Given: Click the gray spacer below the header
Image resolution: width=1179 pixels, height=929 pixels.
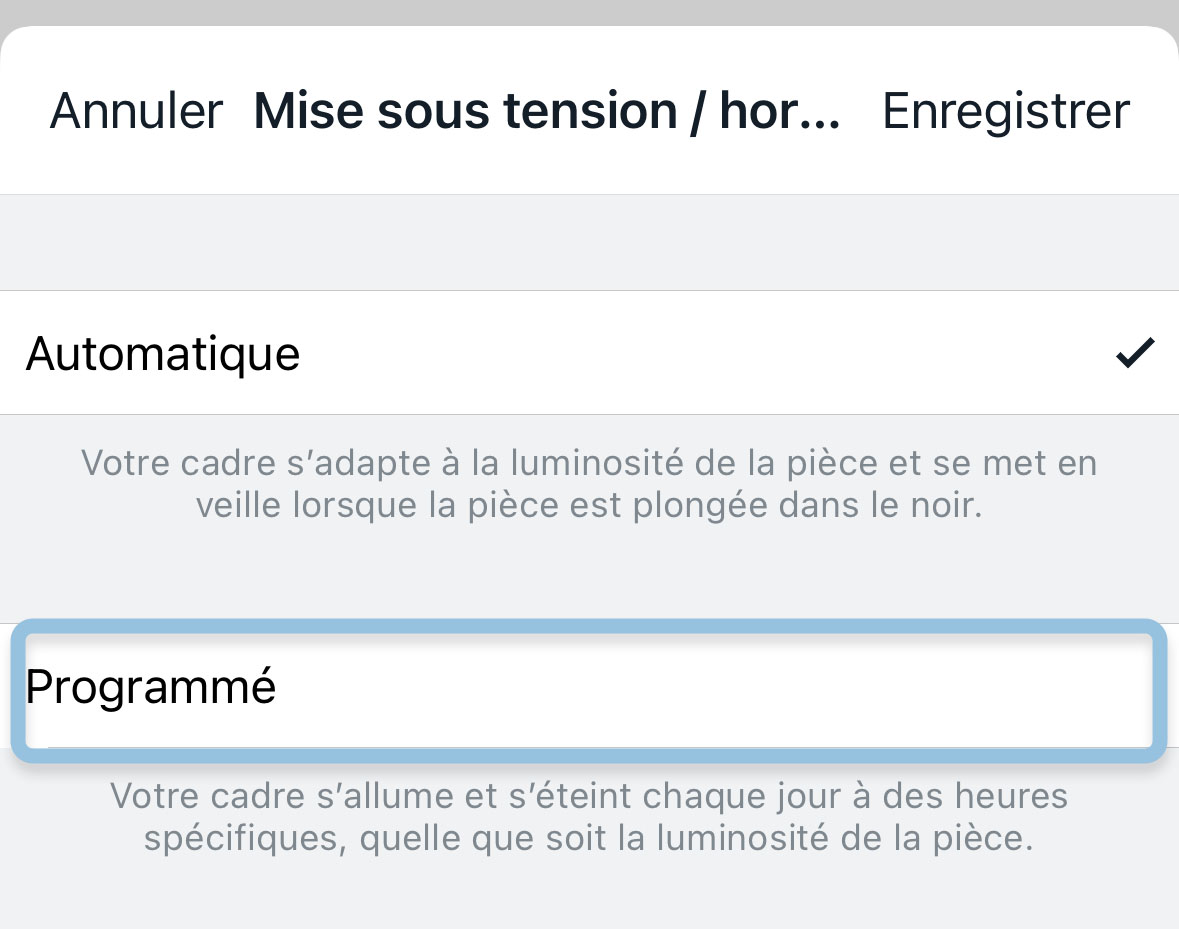Looking at the screenshot, I should pos(589,243).
